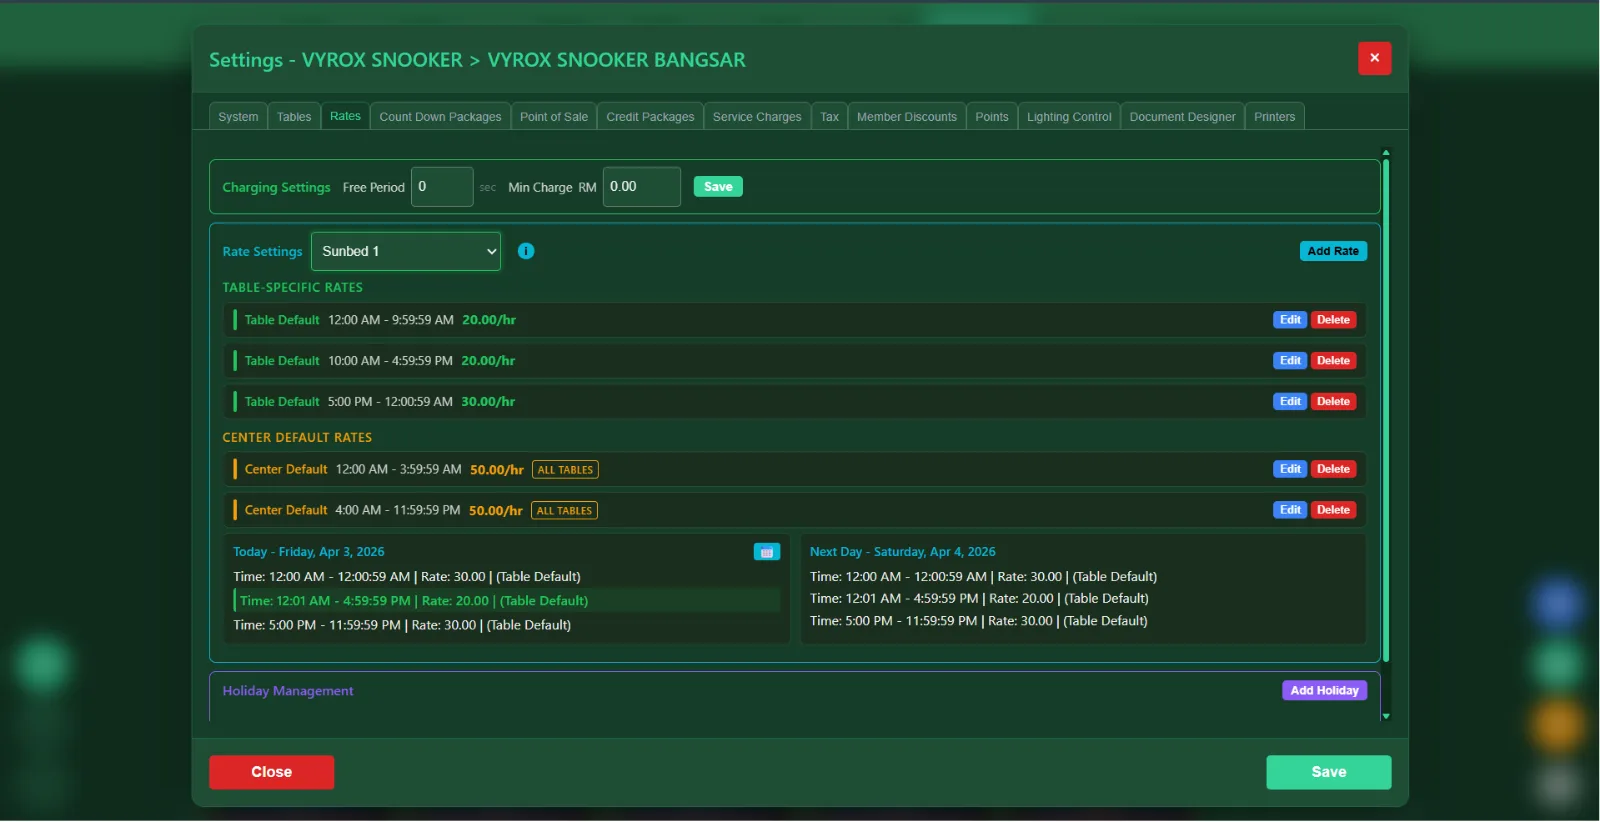The image size is (1600, 822).
Task: Click the bottom green Save button
Action: [x=1328, y=772]
